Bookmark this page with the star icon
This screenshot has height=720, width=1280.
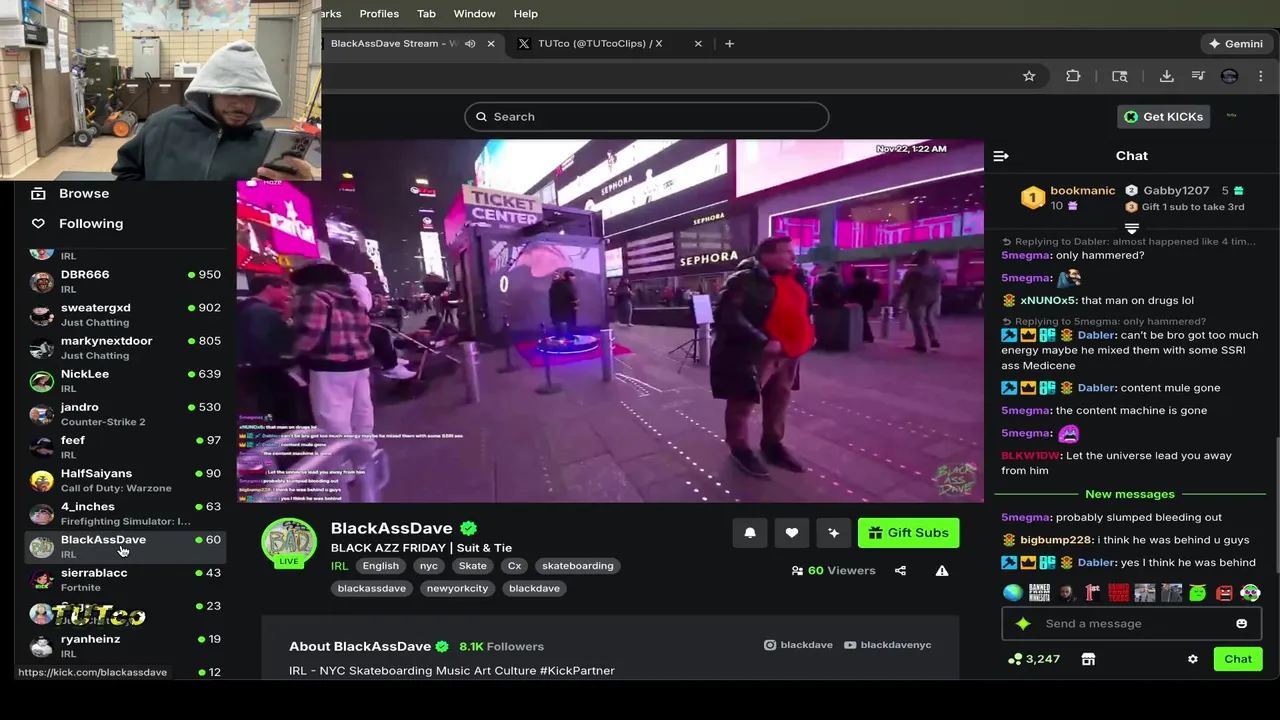(1029, 76)
